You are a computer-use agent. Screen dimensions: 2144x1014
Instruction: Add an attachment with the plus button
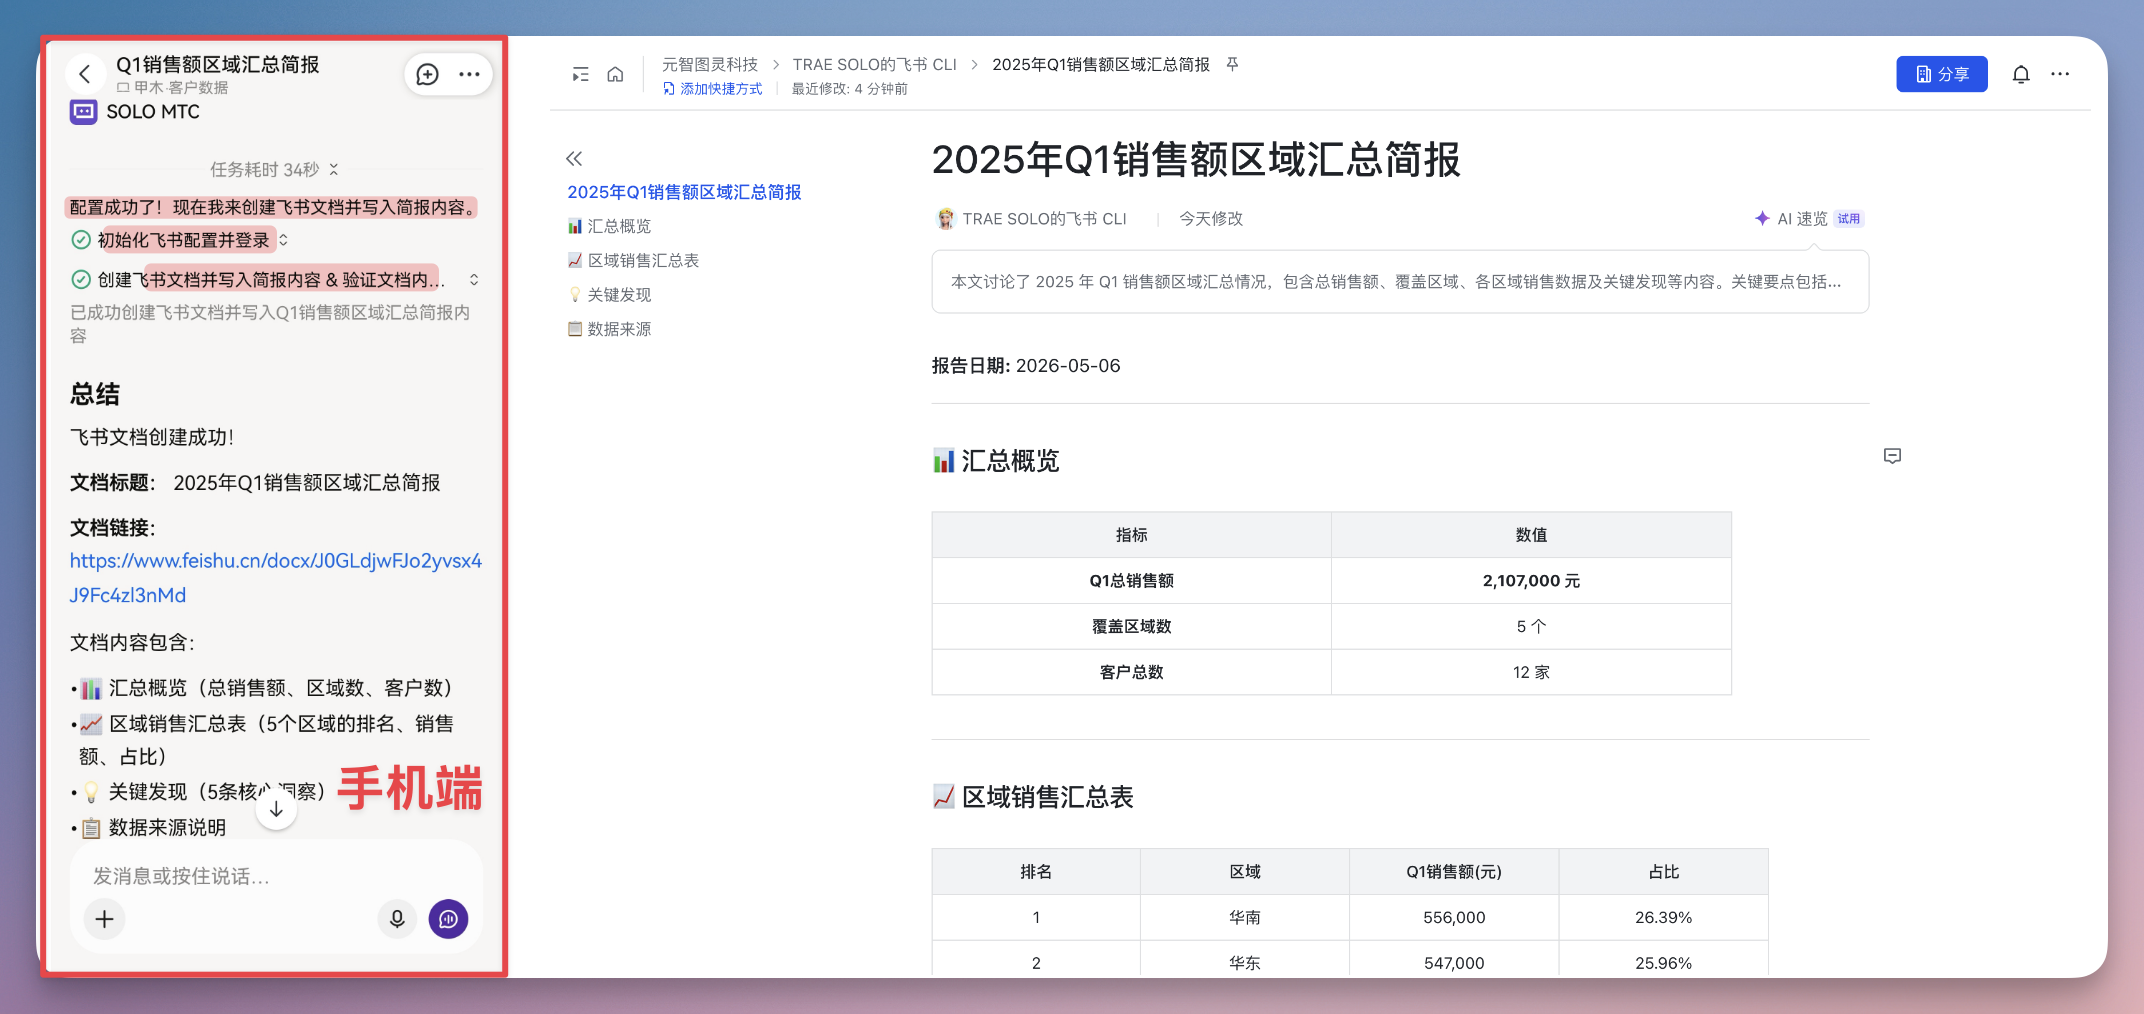[104, 919]
